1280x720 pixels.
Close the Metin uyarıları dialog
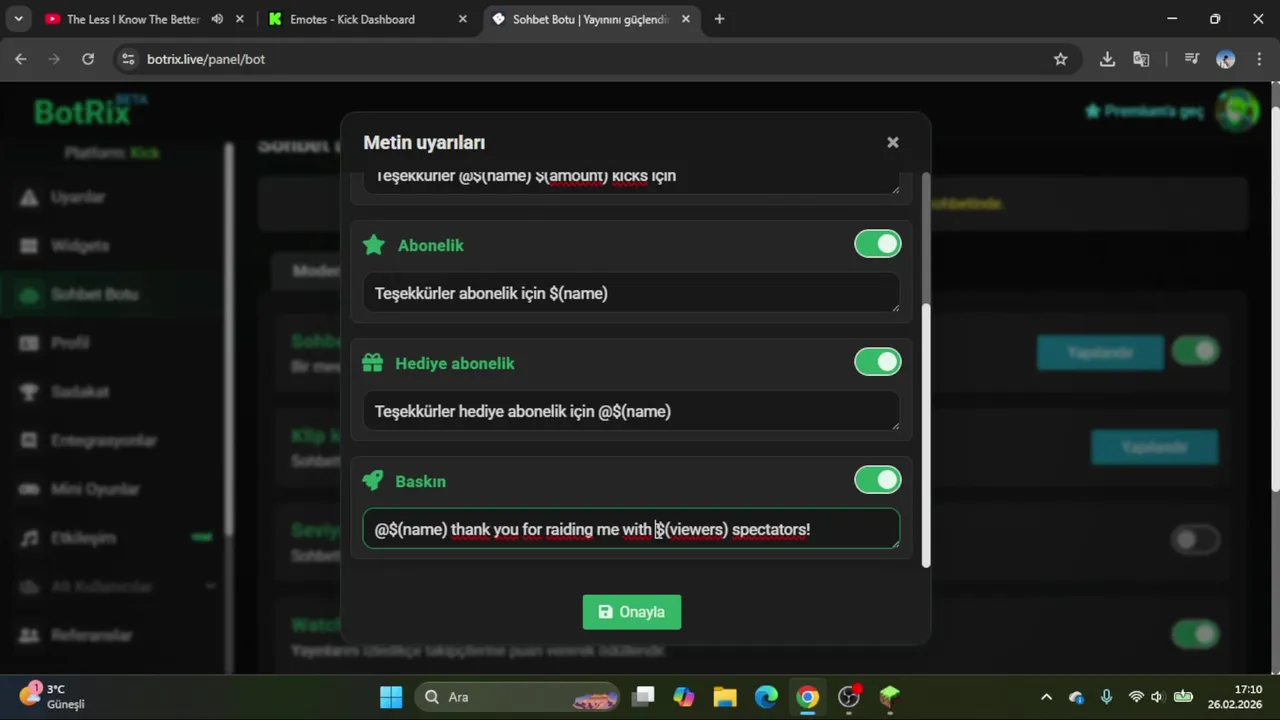click(x=893, y=143)
